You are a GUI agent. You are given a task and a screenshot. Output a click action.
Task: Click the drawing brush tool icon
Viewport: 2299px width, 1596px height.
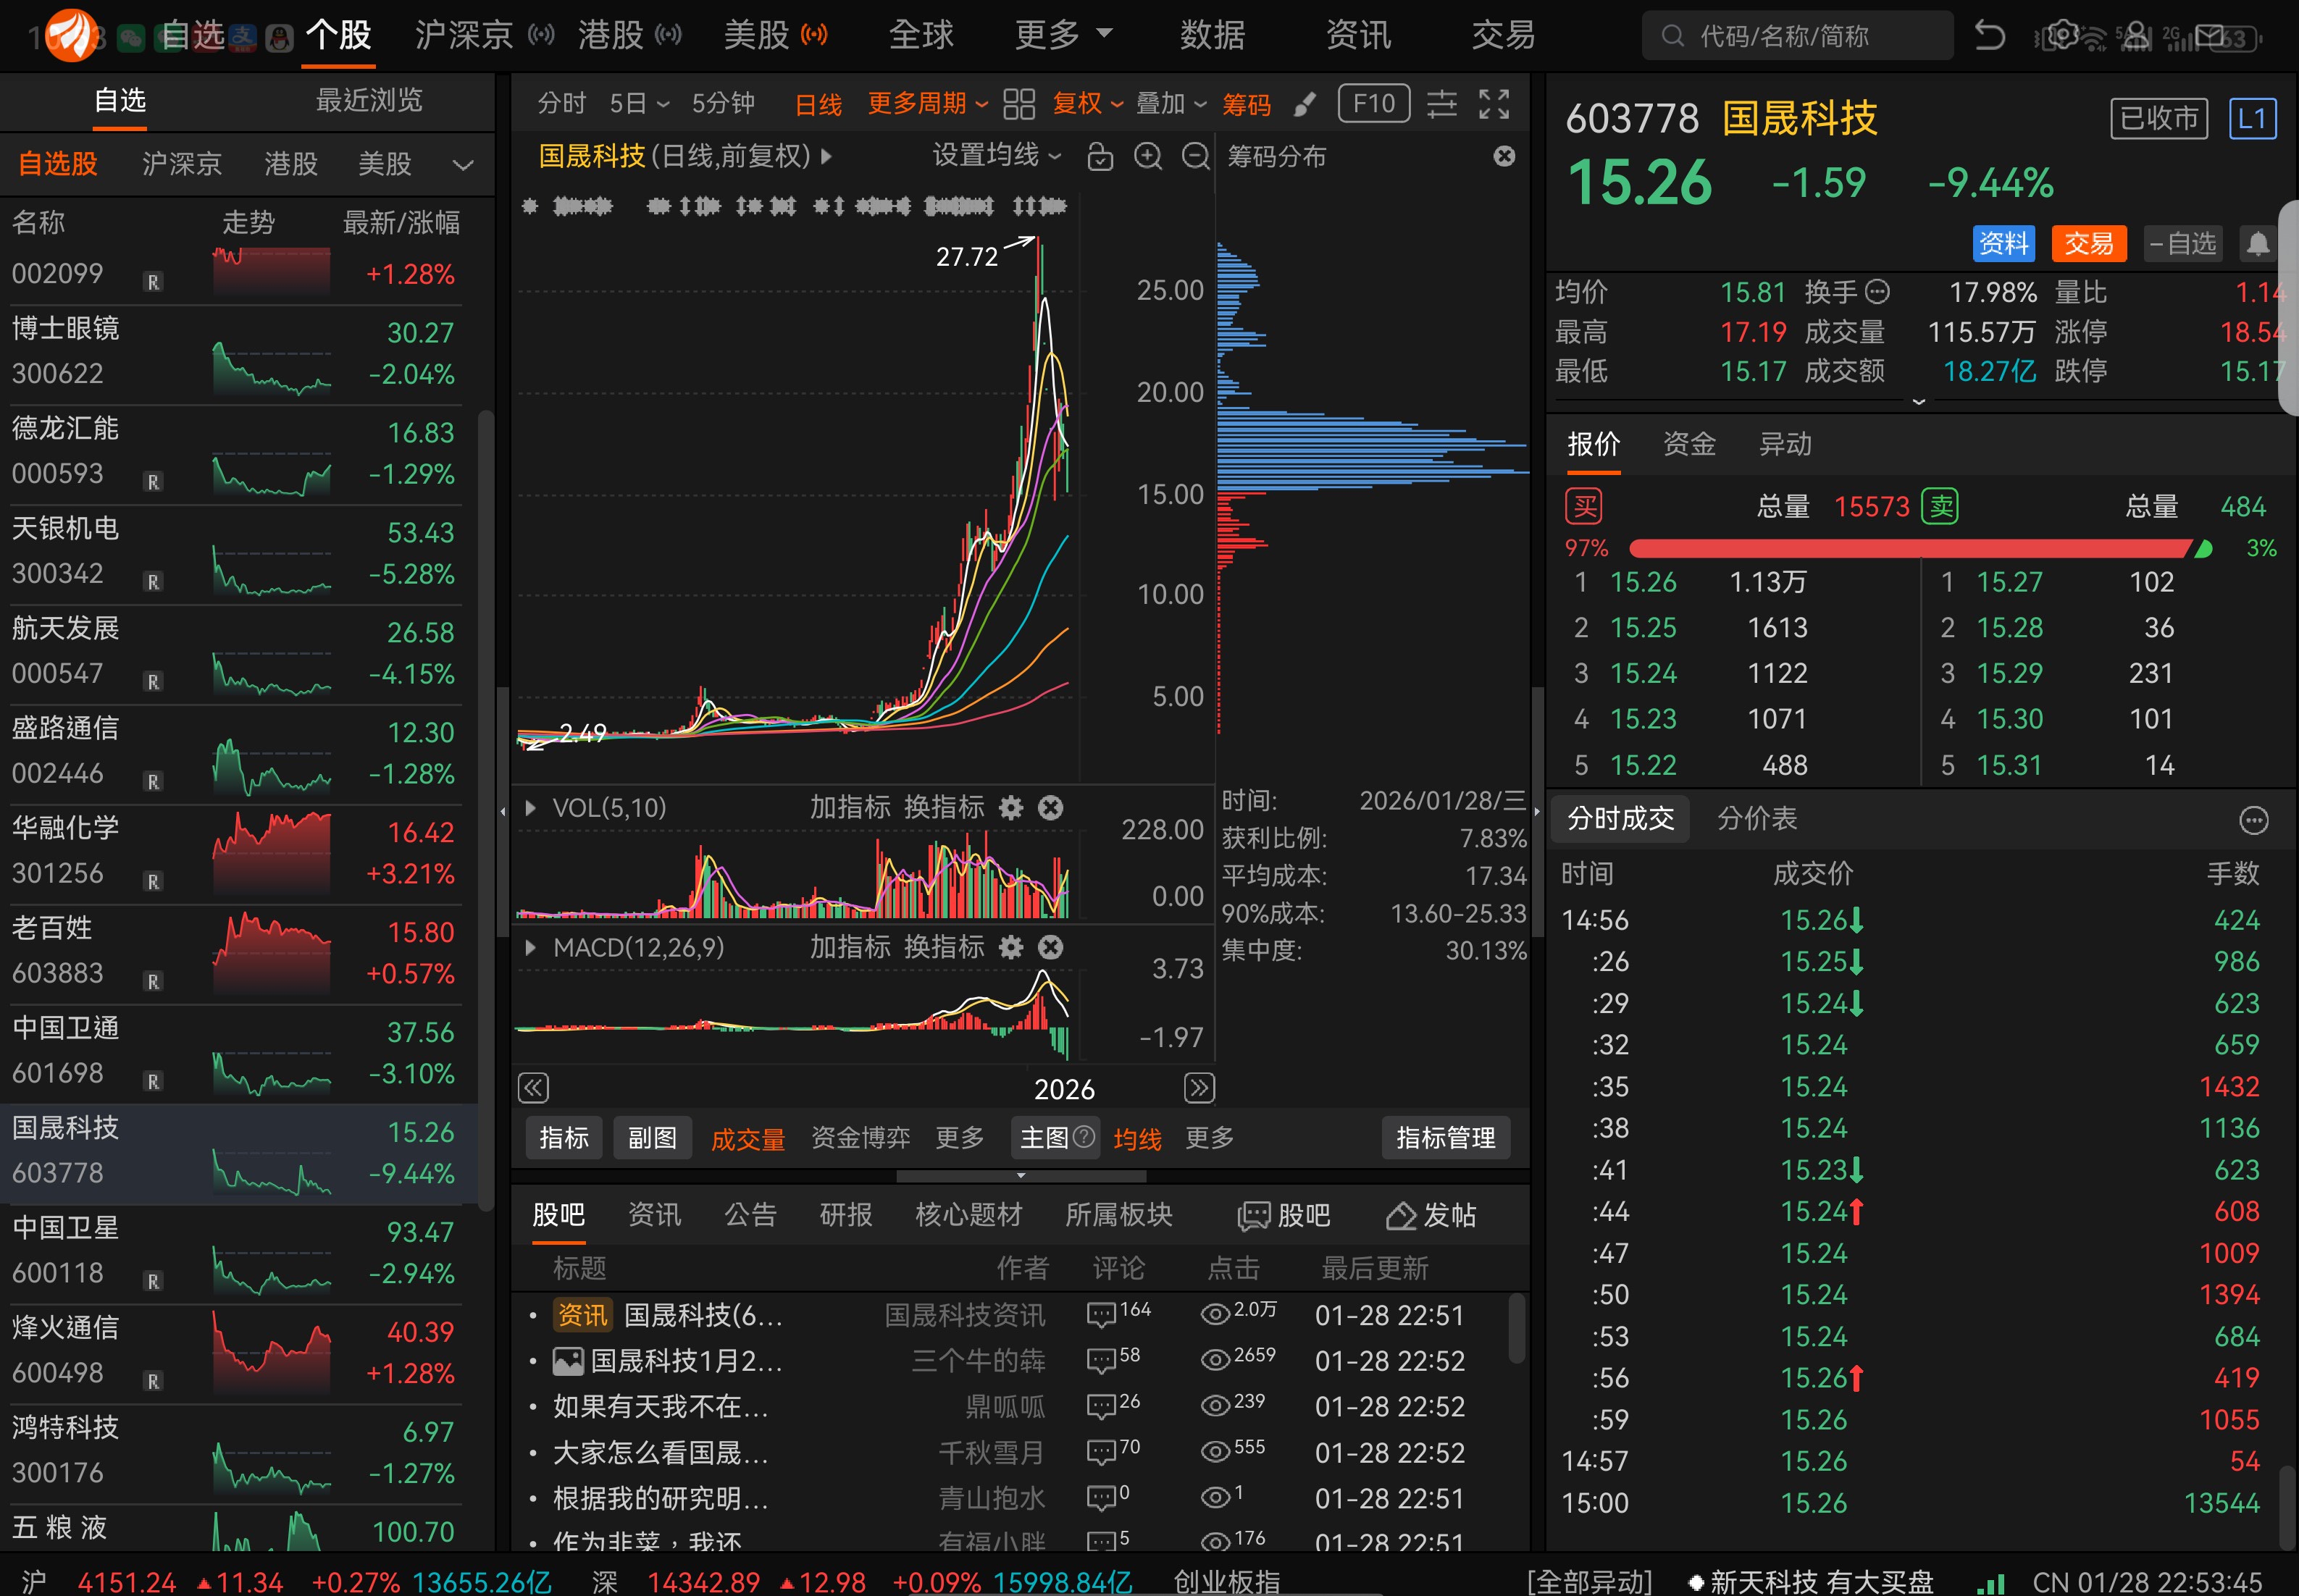pos(1304,104)
